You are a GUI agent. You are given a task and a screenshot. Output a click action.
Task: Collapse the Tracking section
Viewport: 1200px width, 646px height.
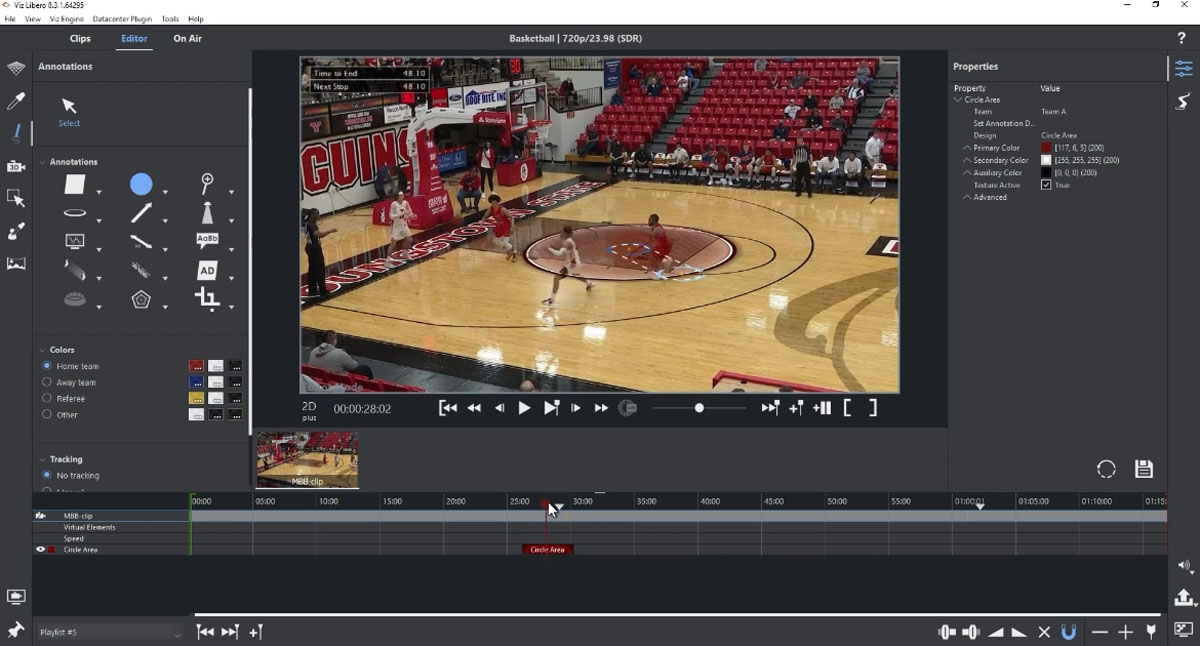(x=43, y=459)
